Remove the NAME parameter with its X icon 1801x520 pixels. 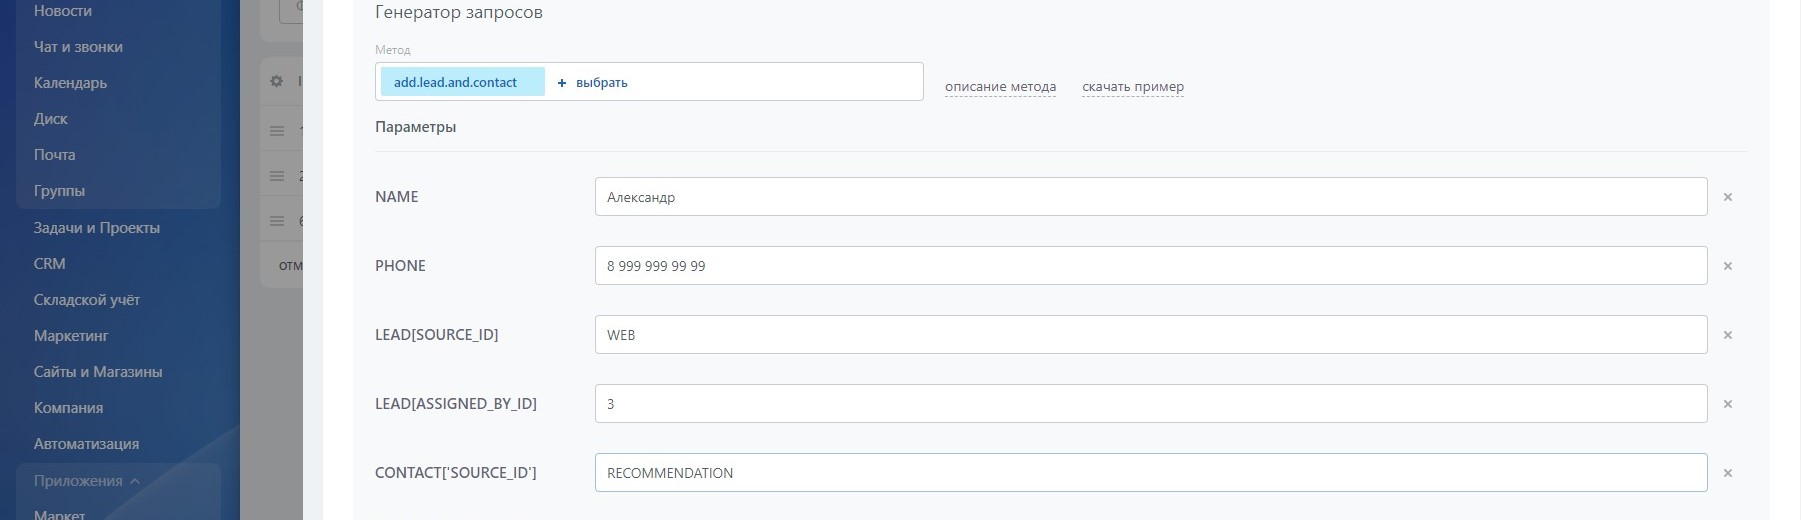click(1727, 197)
